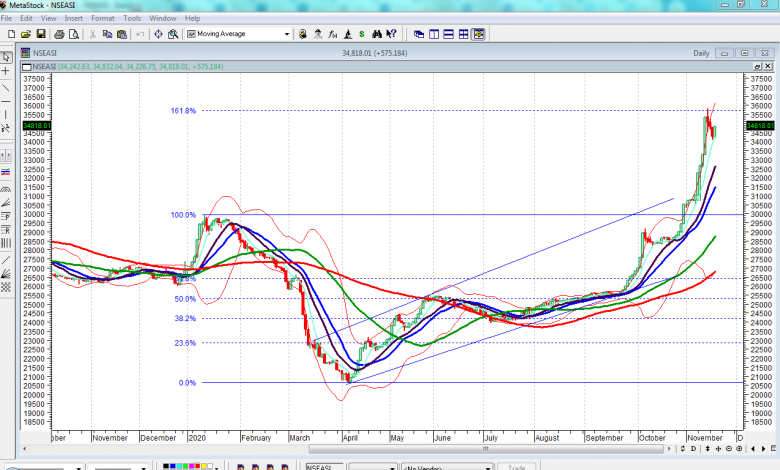Viewport: 780px width, 470px height.
Task: Open the Moving Average indicator dropdown
Action: pos(287,34)
